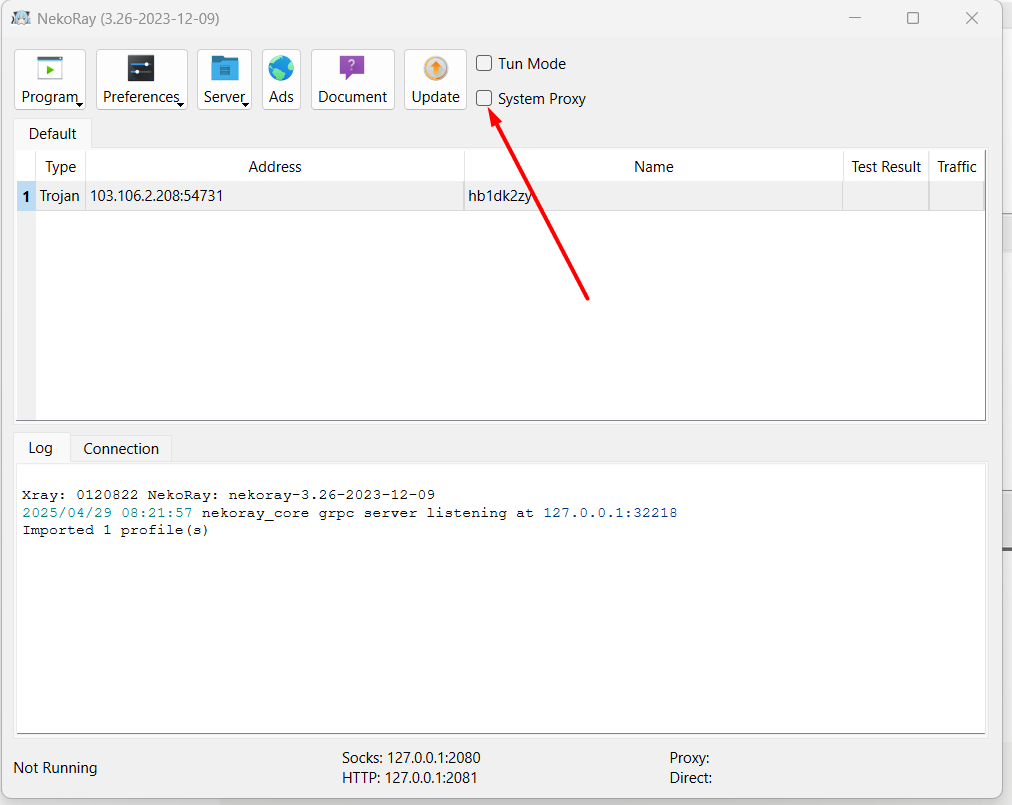Open the Program menu button
This screenshot has width=1012, height=805.
pos(50,79)
